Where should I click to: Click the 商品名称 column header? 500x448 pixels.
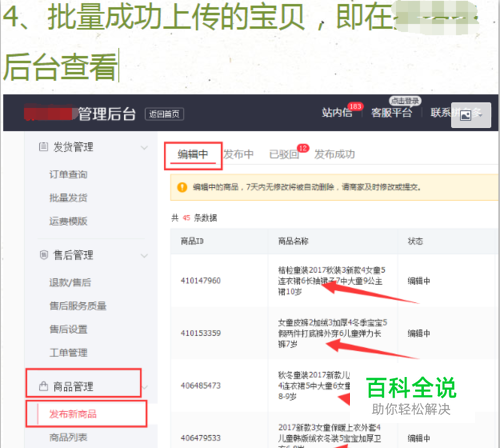click(293, 241)
